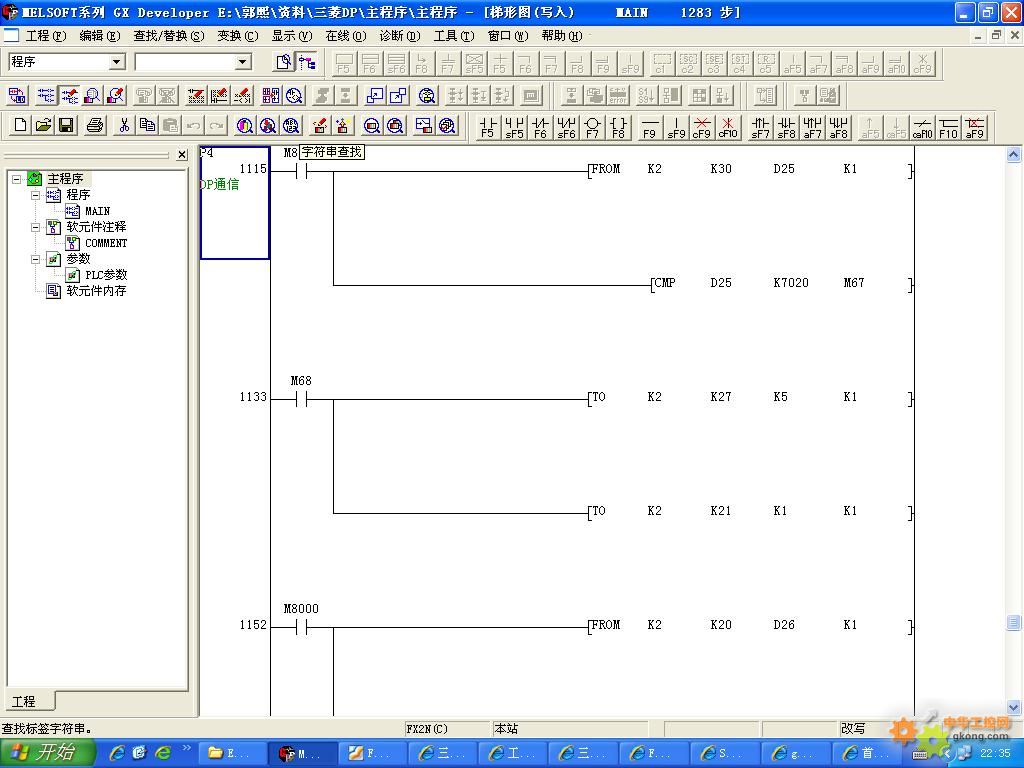The height and width of the screenshot is (768, 1024).
Task: Open the empty dropdown beside 程序
Action: click(242, 62)
